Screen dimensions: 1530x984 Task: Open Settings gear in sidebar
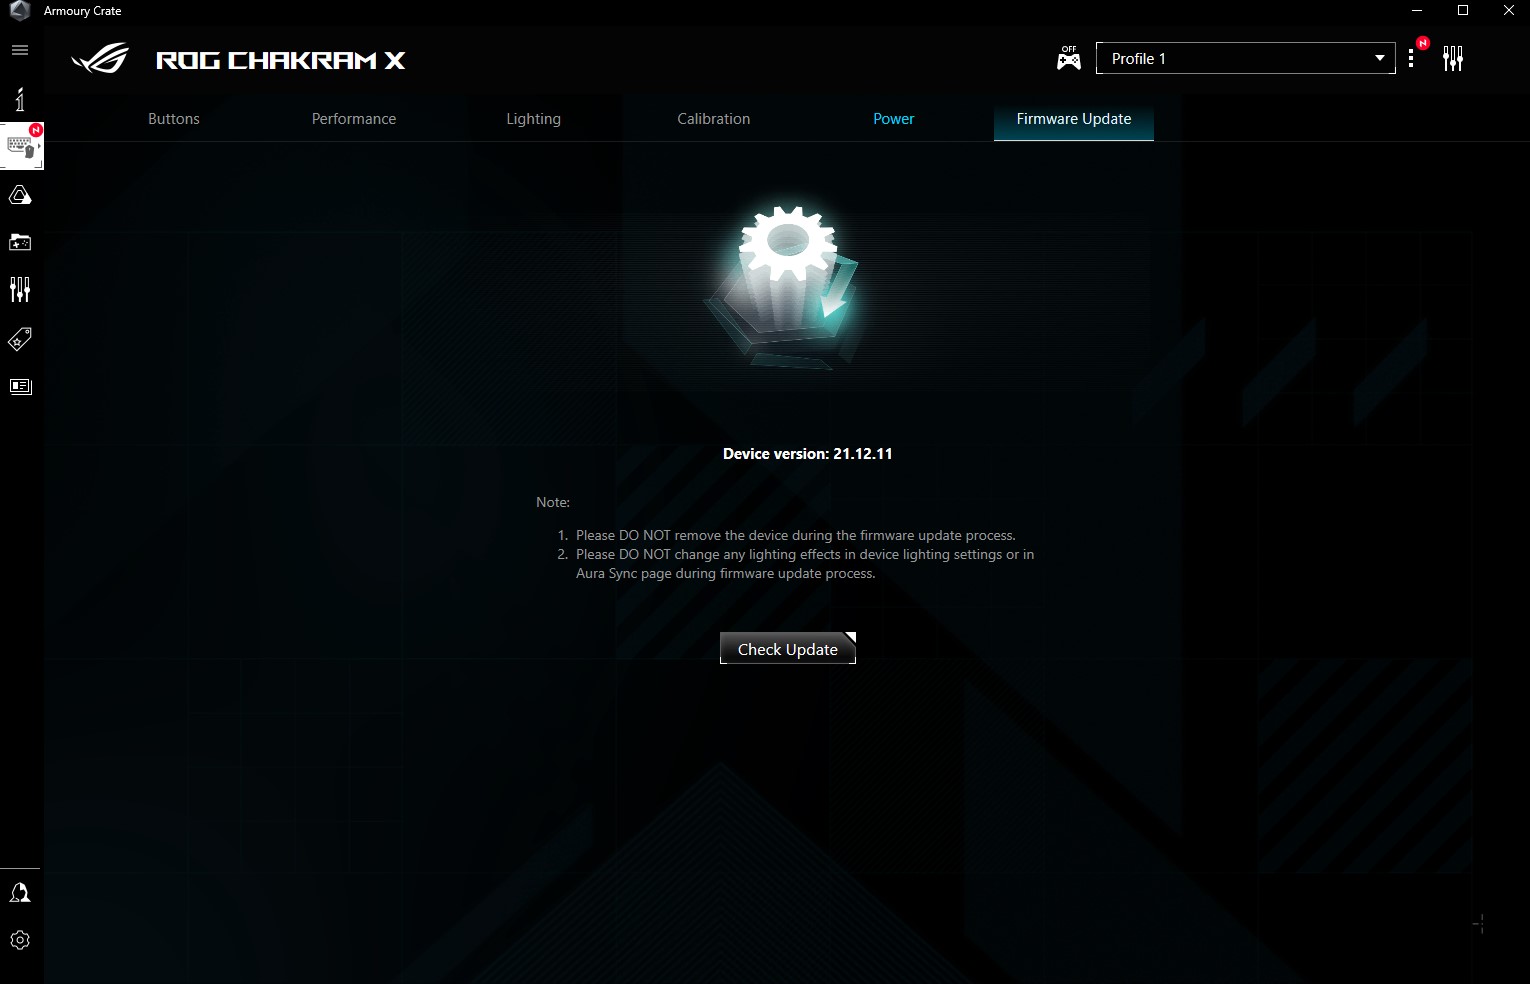click(x=20, y=940)
